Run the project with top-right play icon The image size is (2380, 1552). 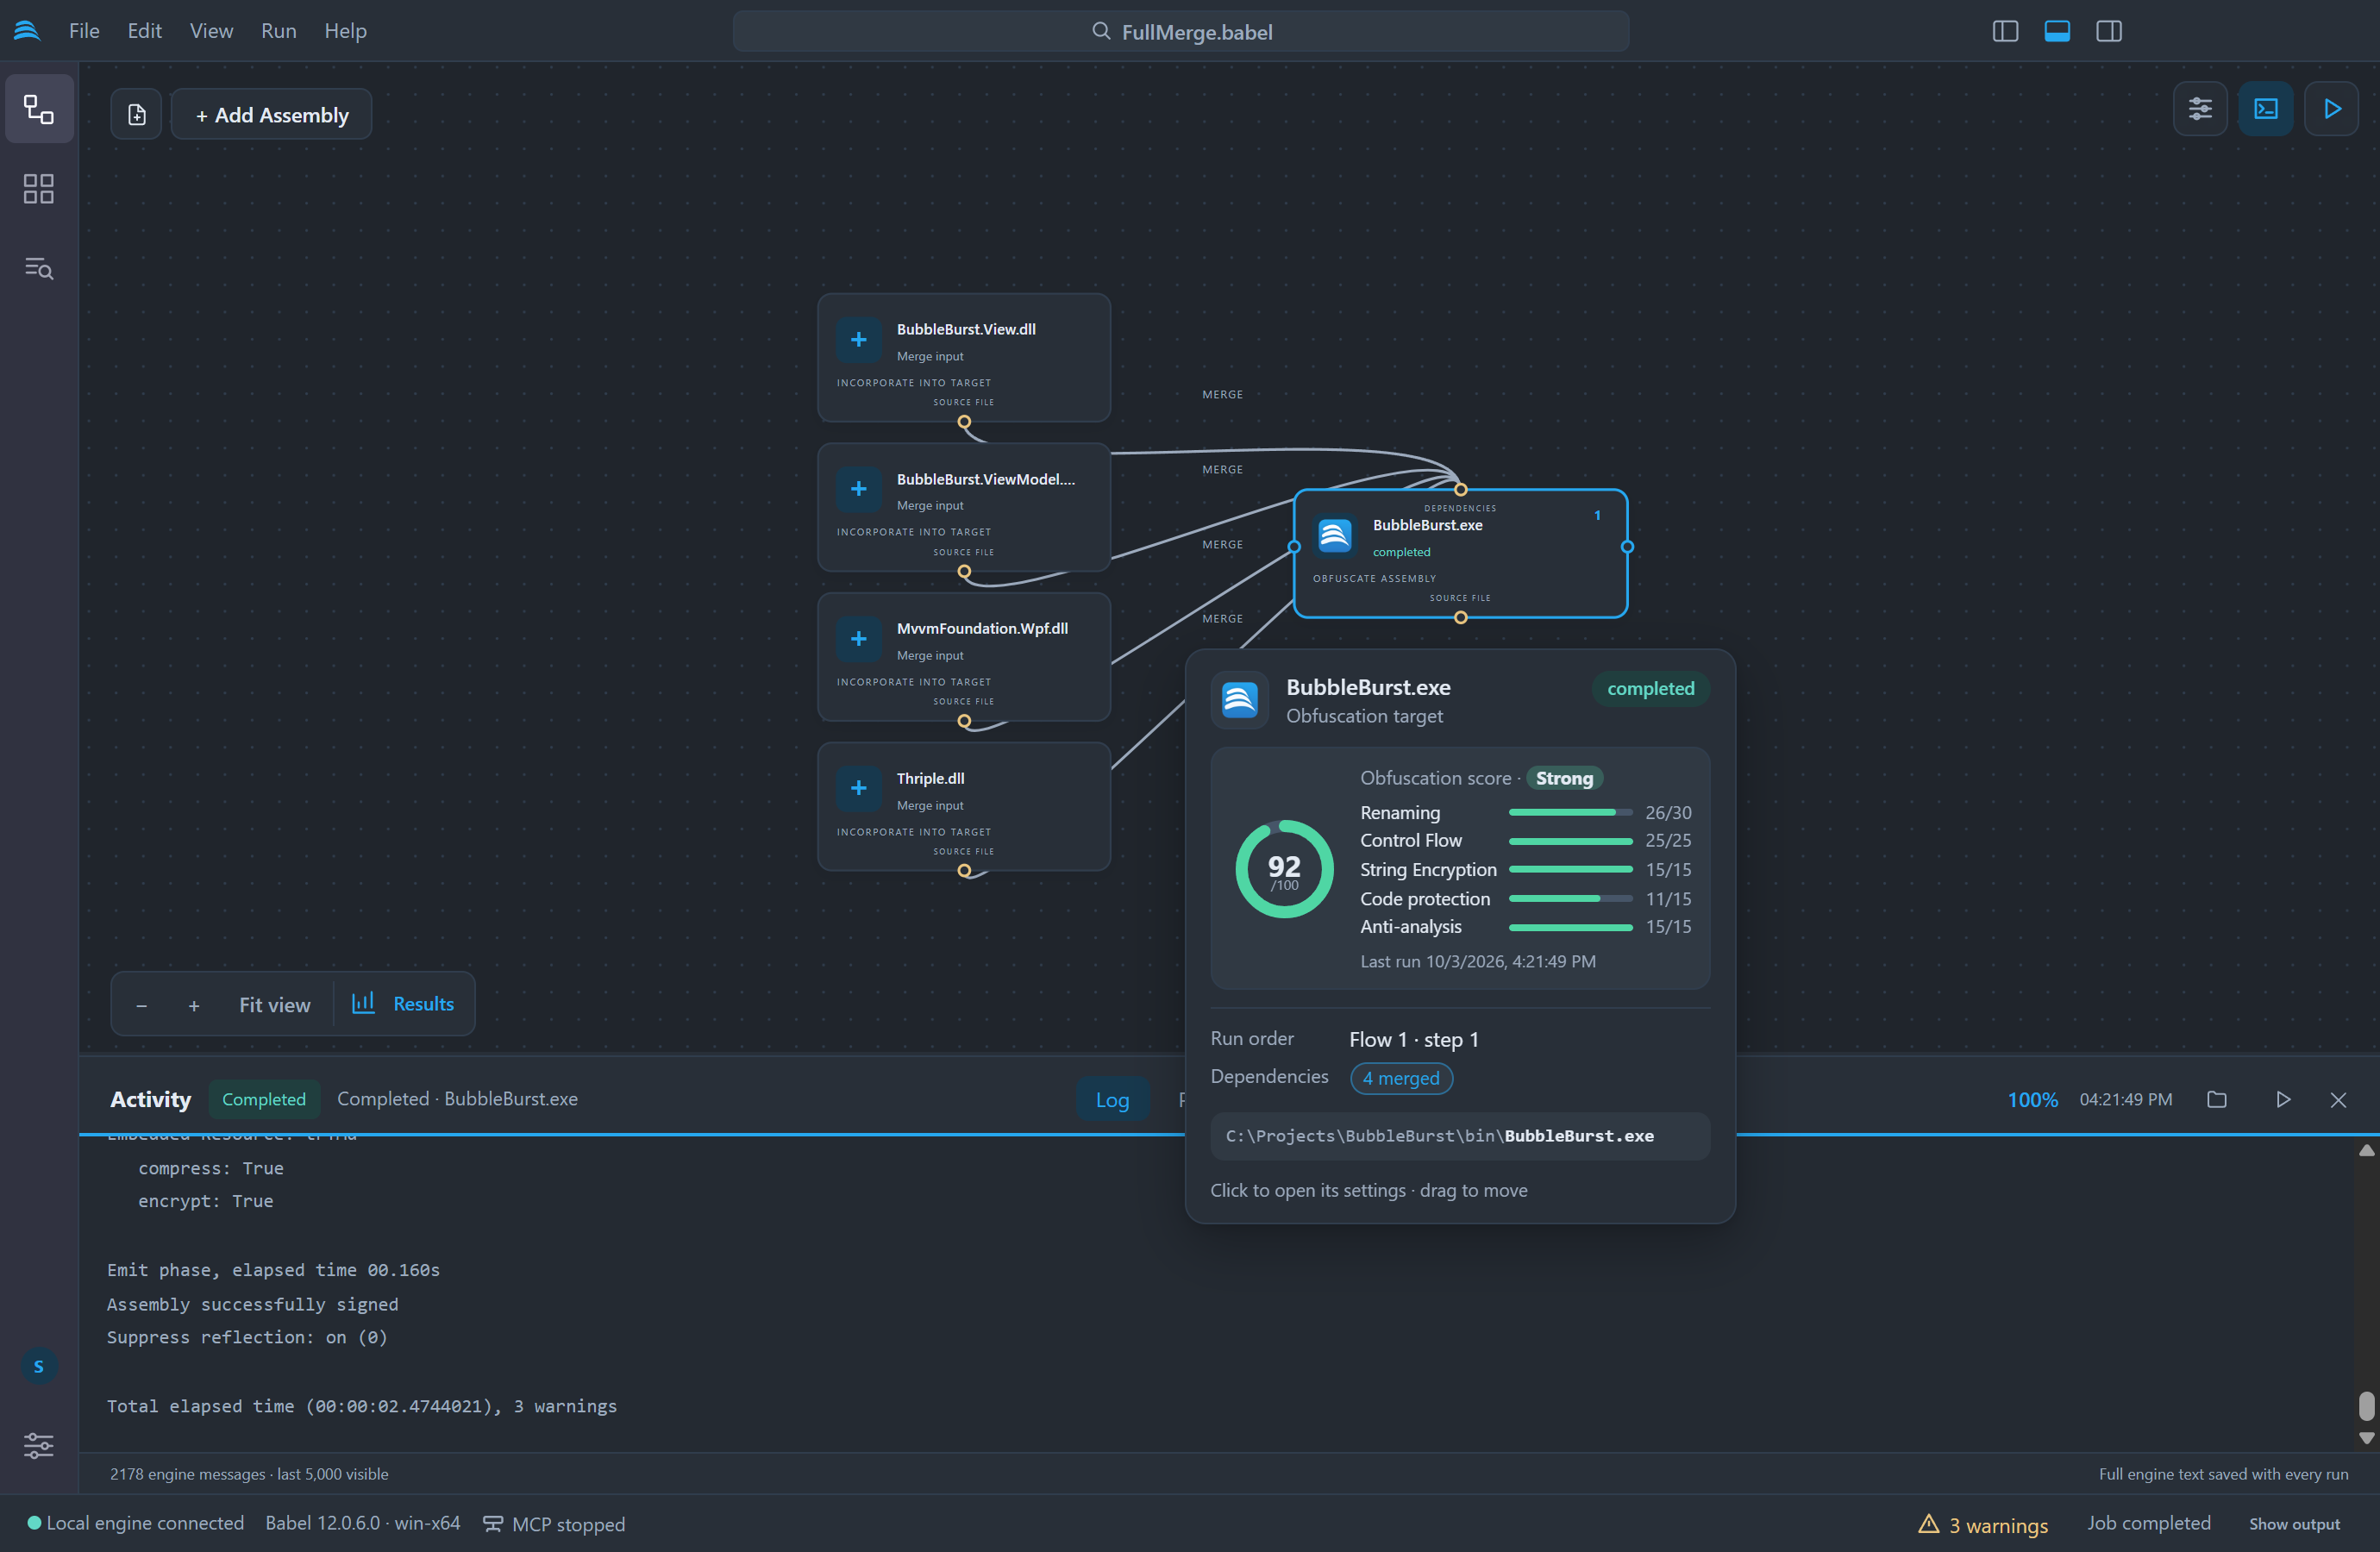[x=2332, y=109]
